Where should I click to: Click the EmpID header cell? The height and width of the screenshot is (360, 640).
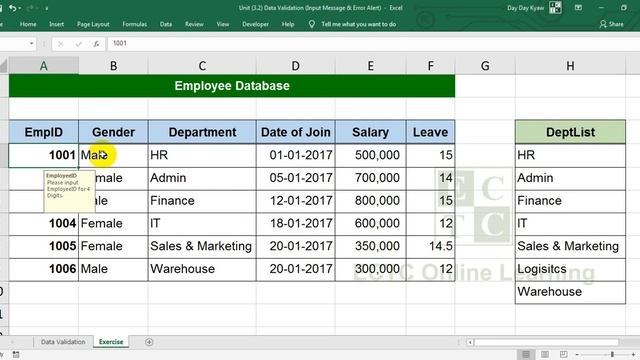pos(44,132)
